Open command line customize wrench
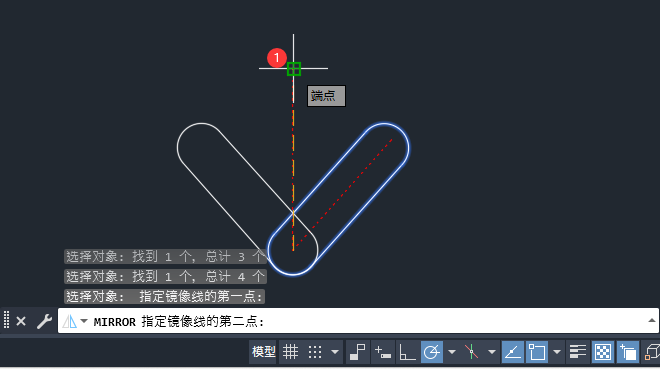660x369 pixels. (x=44, y=322)
